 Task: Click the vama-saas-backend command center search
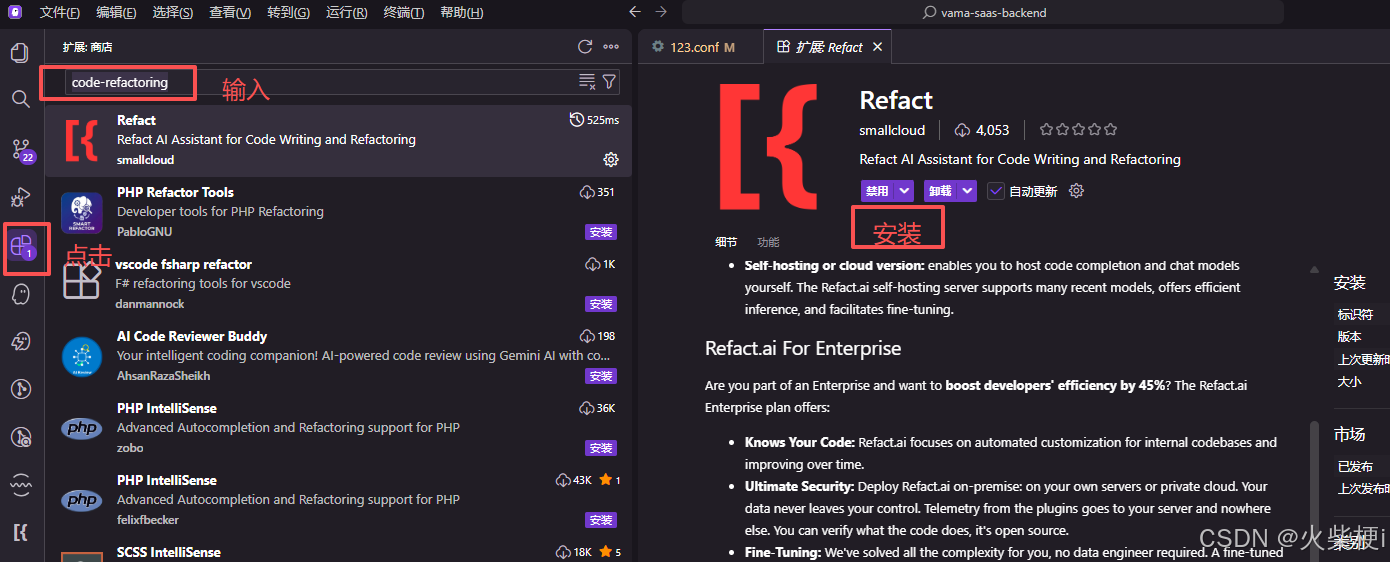coord(983,12)
